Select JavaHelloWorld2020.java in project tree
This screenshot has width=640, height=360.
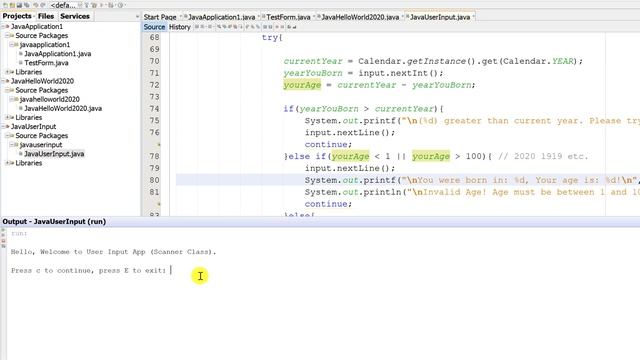(x=63, y=108)
